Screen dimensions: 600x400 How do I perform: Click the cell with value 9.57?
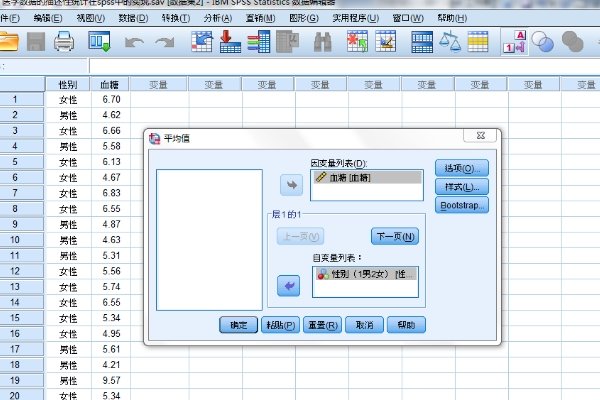tap(111, 380)
